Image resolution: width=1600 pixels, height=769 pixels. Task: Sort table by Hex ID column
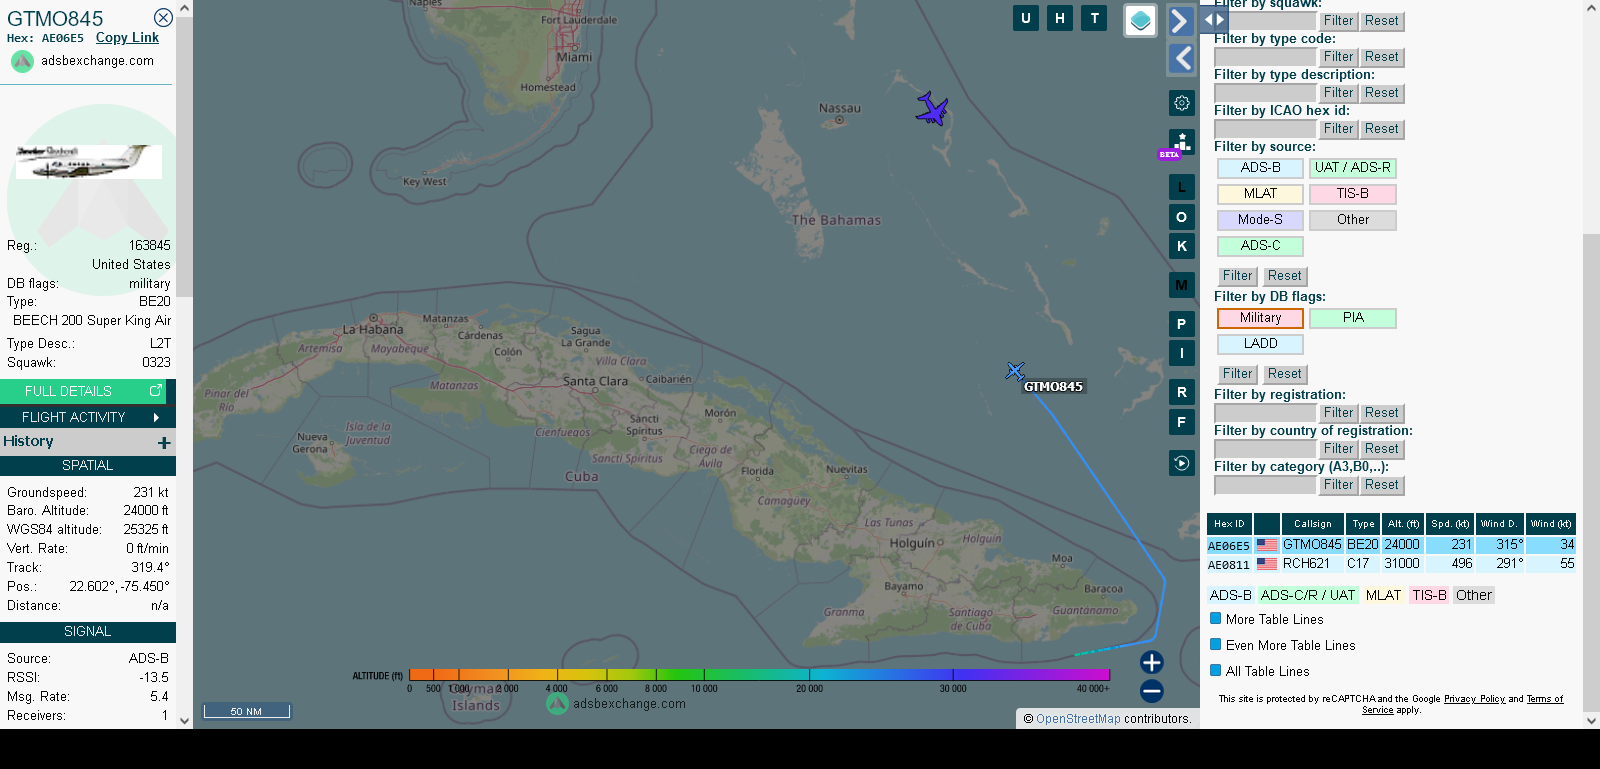coord(1229,524)
